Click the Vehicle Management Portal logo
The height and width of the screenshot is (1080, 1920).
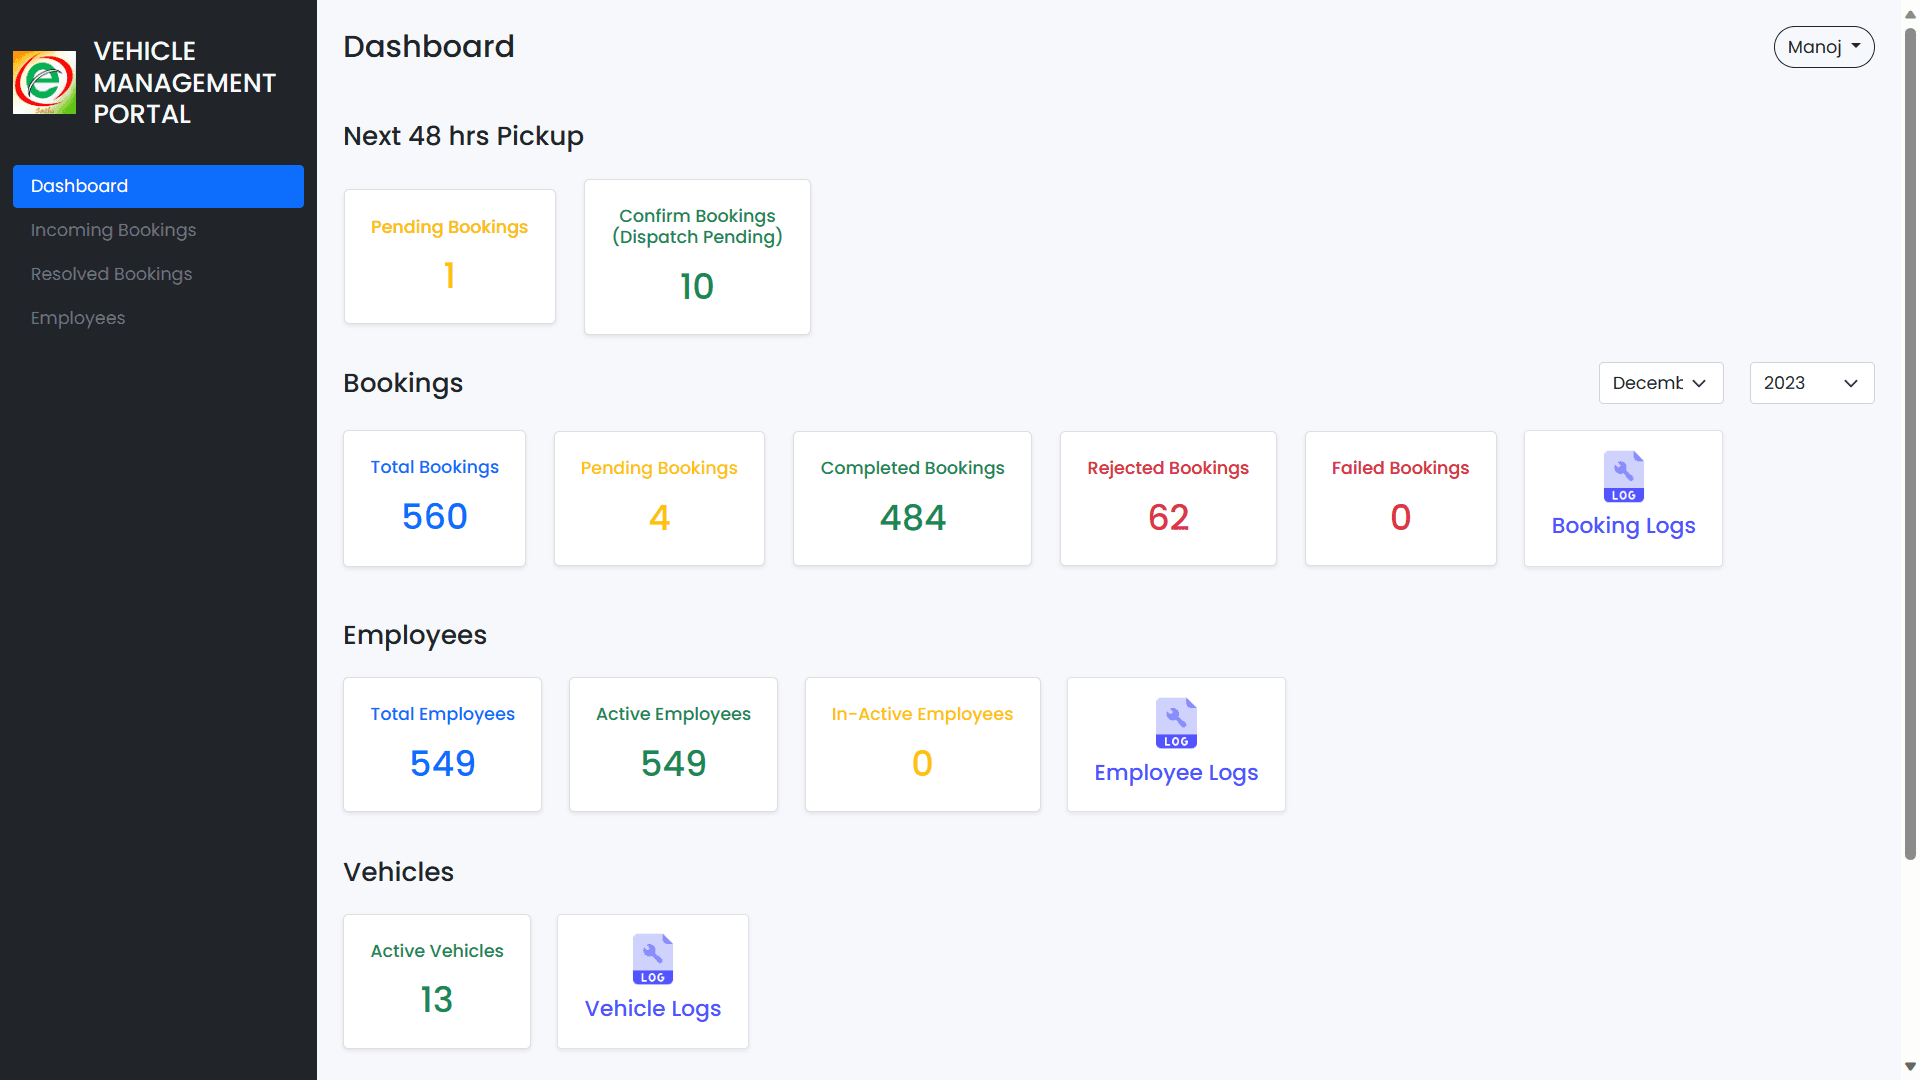coord(44,82)
